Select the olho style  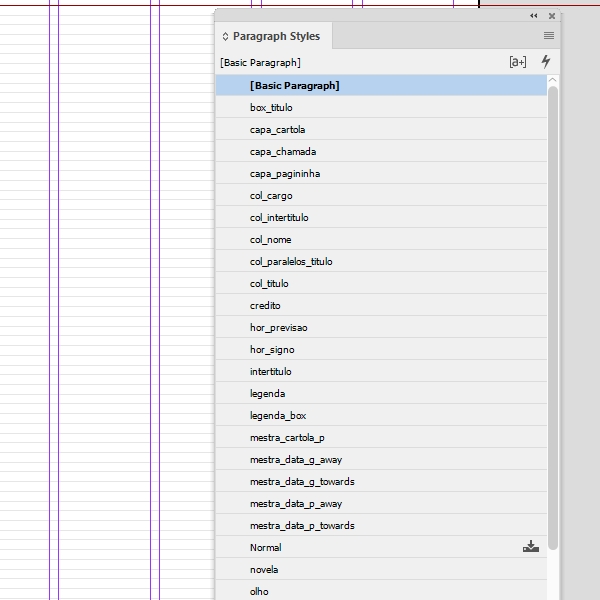[x=381, y=591]
